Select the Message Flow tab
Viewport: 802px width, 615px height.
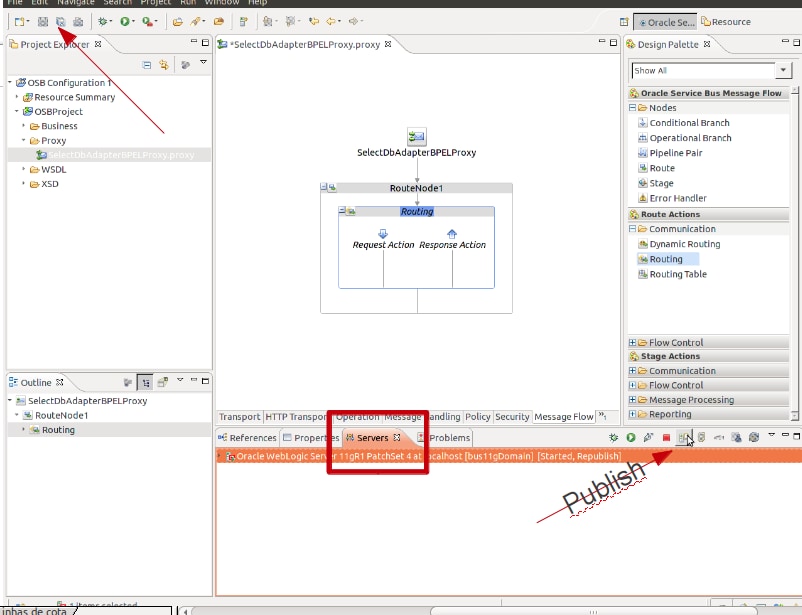pyautogui.click(x=564, y=417)
